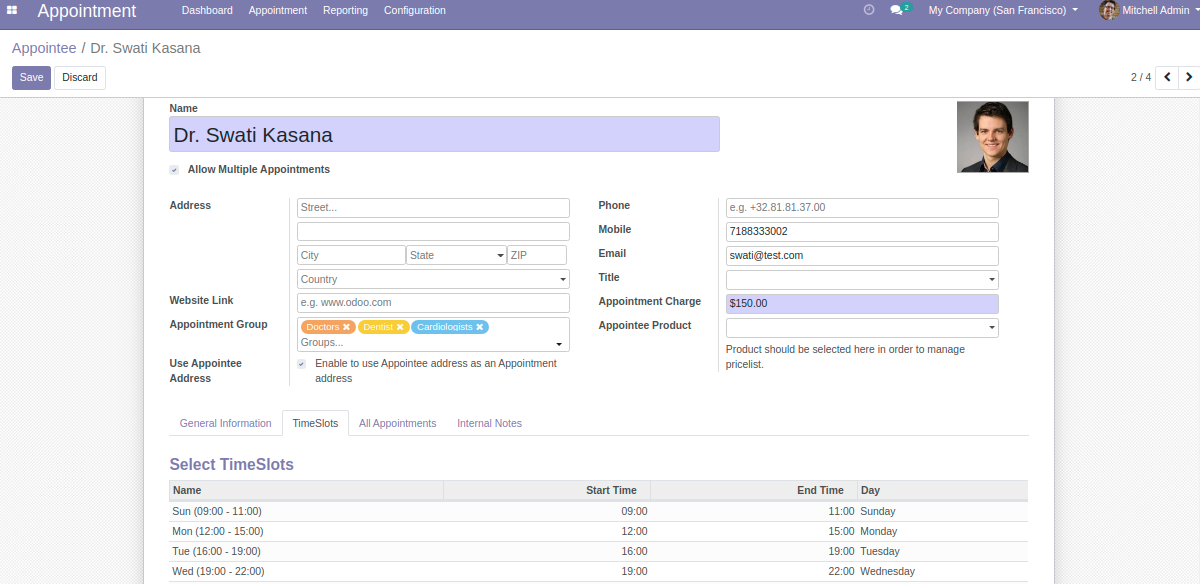The height and width of the screenshot is (584, 1200).
Task: Open the apps grid menu icon
Action: click(12, 10)
